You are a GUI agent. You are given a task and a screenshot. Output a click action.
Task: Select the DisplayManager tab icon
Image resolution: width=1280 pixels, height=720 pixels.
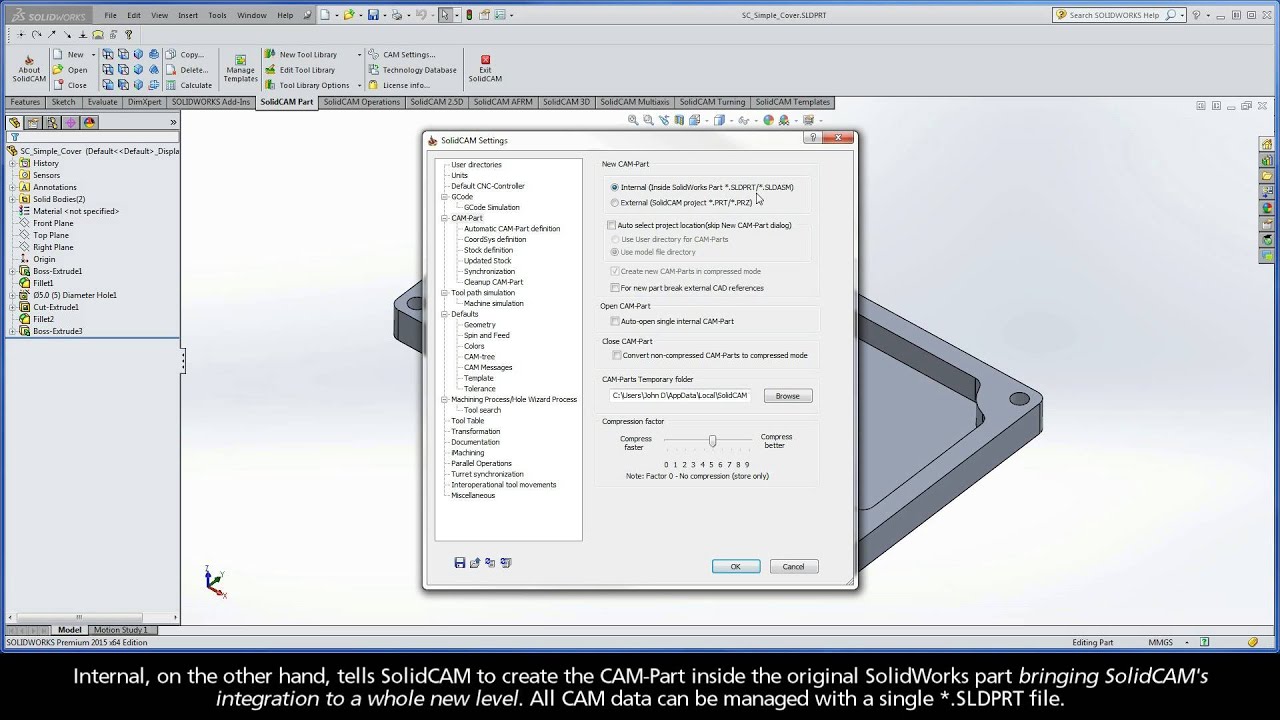[x=89, y=122]
